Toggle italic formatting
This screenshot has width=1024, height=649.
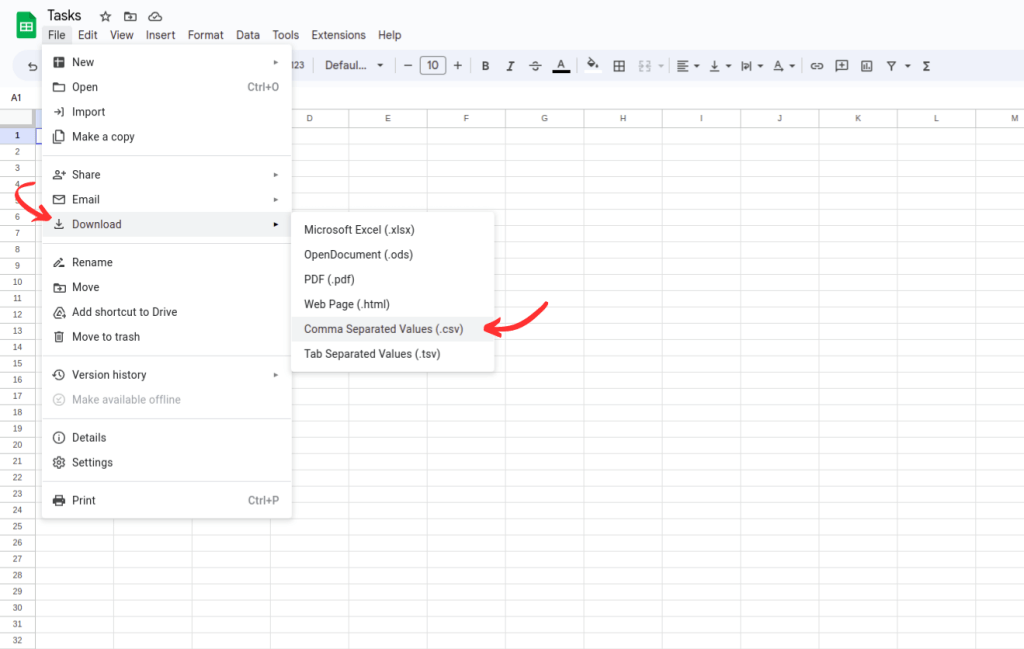click(x=510, y=65)
